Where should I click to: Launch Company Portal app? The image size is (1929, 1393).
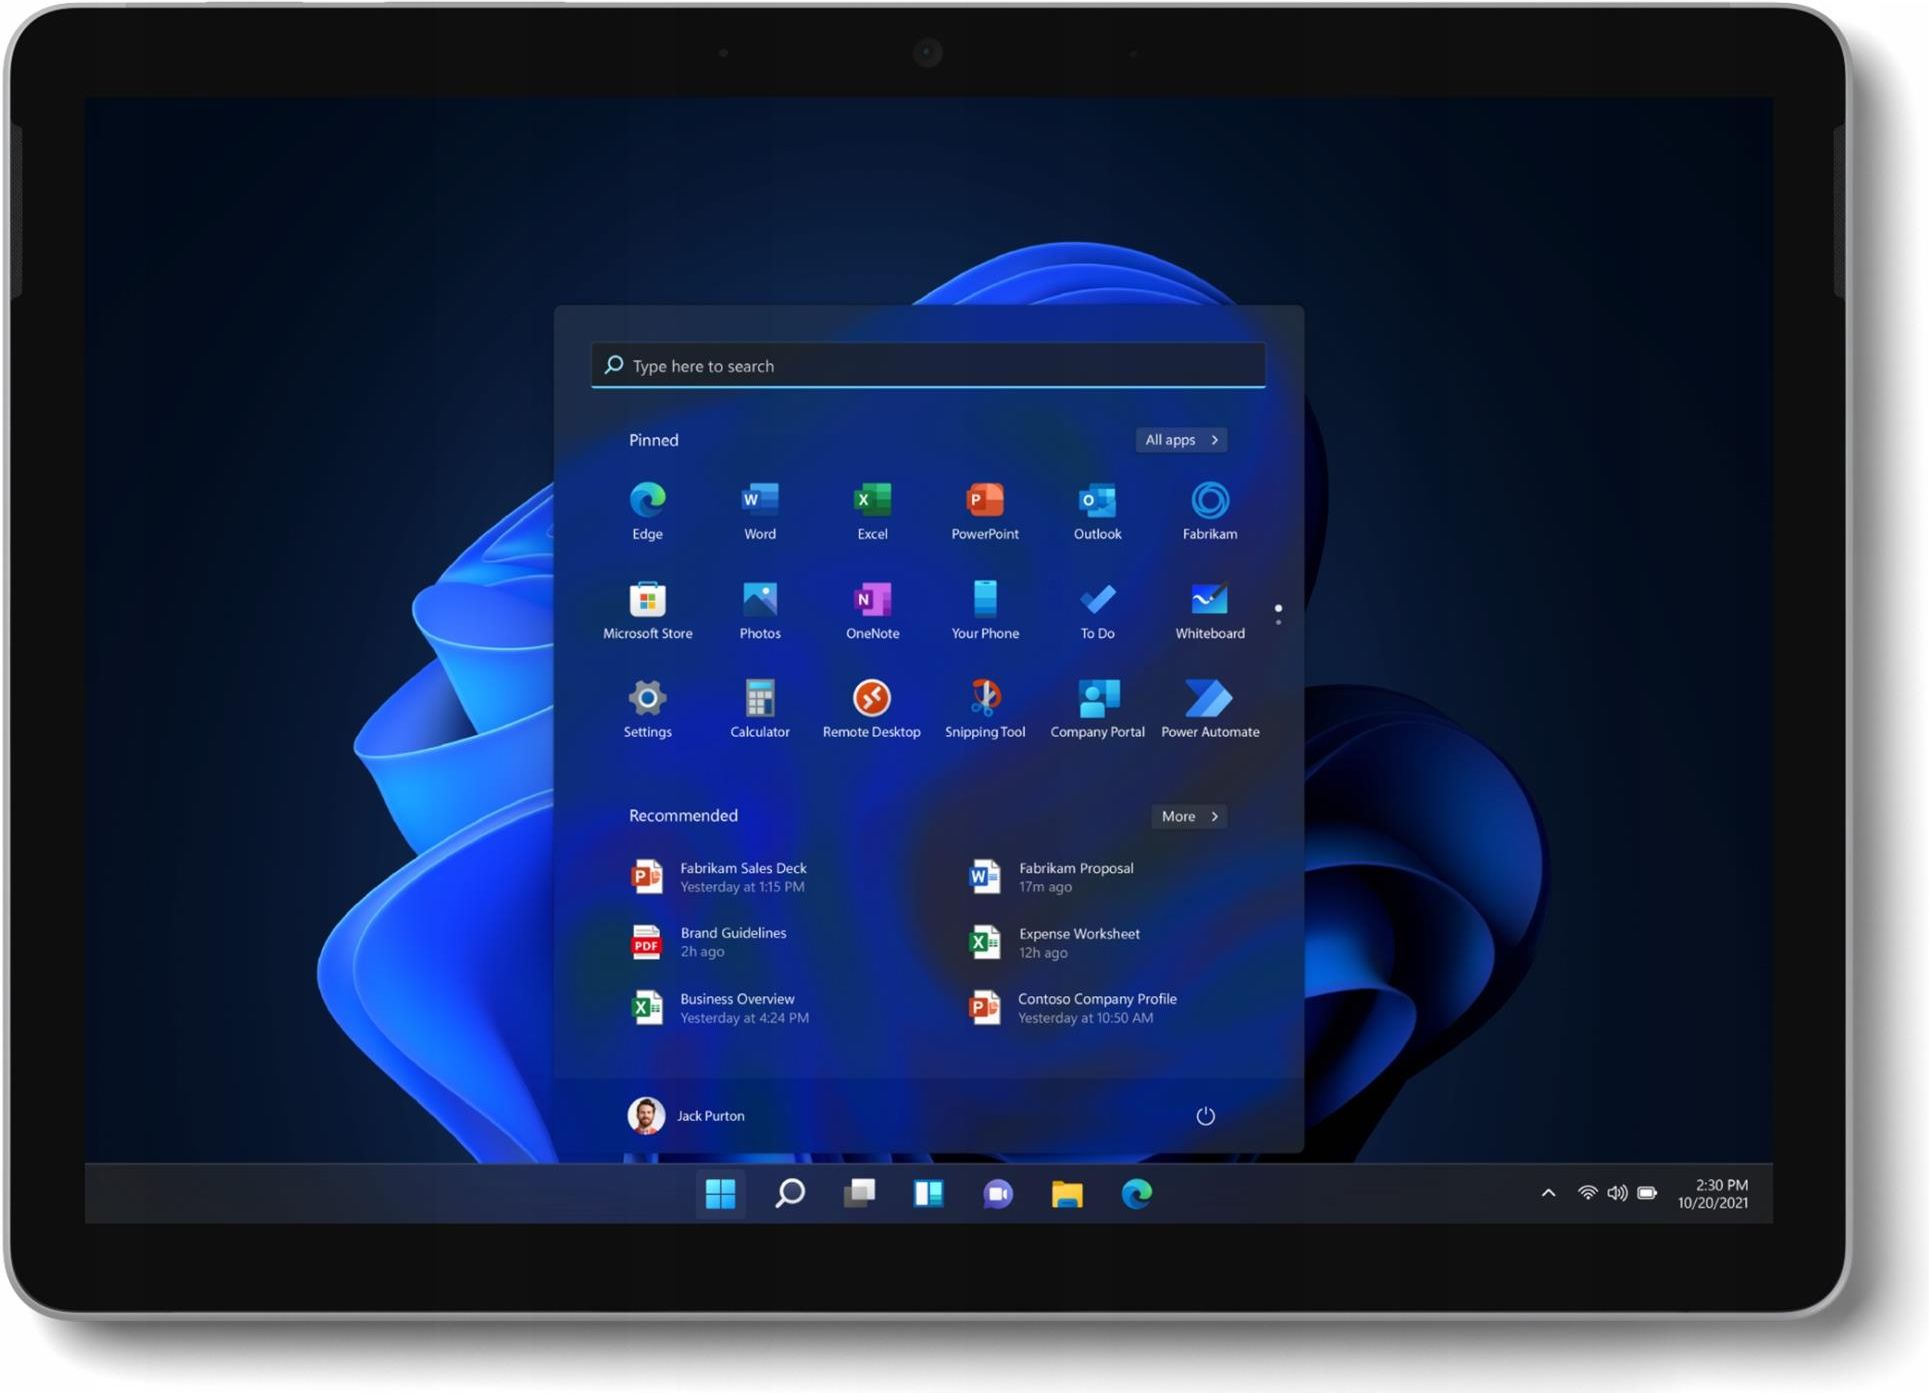(x=1097, y=707)
